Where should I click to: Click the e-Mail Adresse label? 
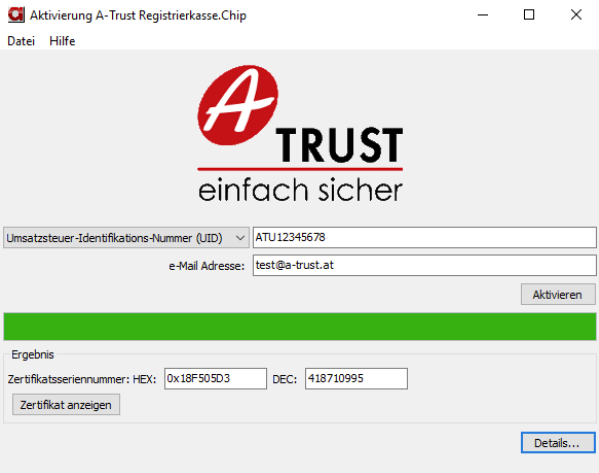pos(207,266)
